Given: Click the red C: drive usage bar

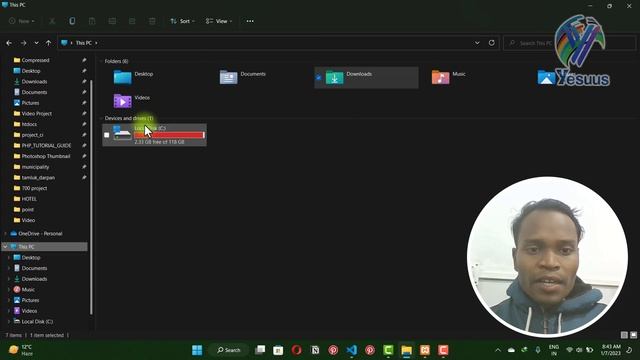Looking at the screenshot, I should click(169, 135).
